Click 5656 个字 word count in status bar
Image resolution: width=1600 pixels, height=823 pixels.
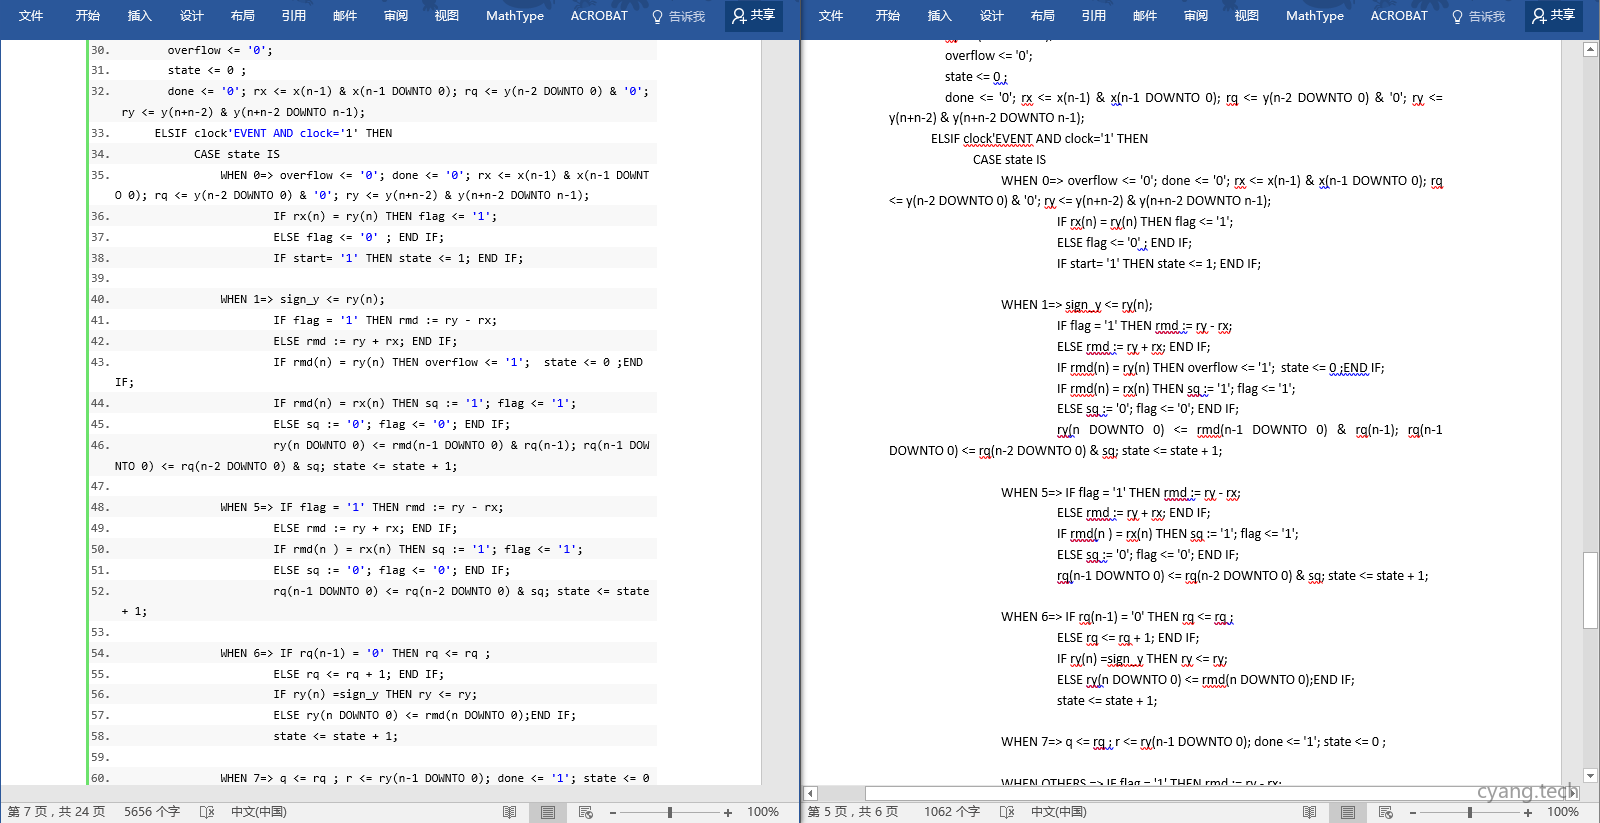(152, 812)
